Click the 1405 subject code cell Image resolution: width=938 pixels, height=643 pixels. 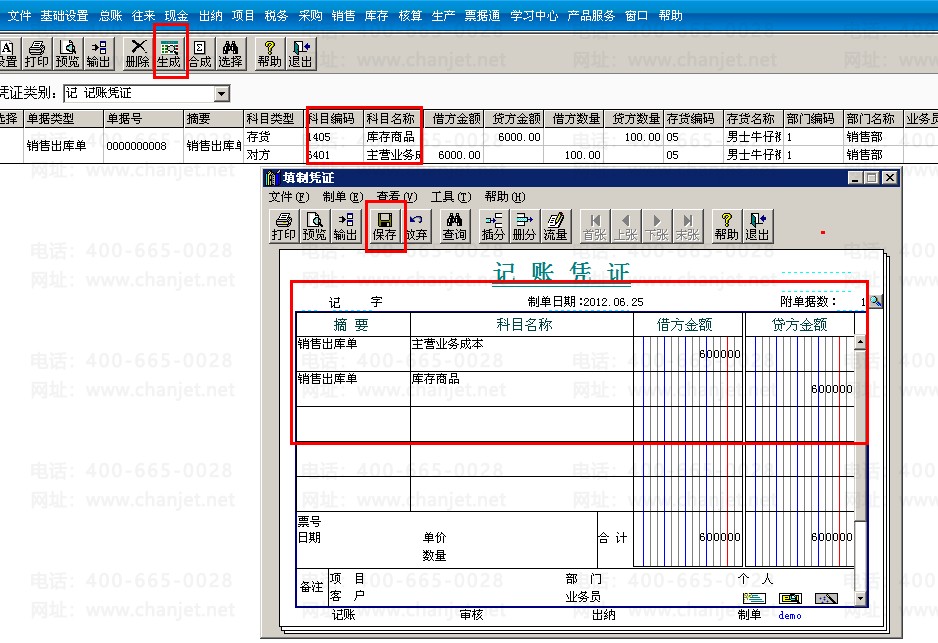(x=333, y=137)
